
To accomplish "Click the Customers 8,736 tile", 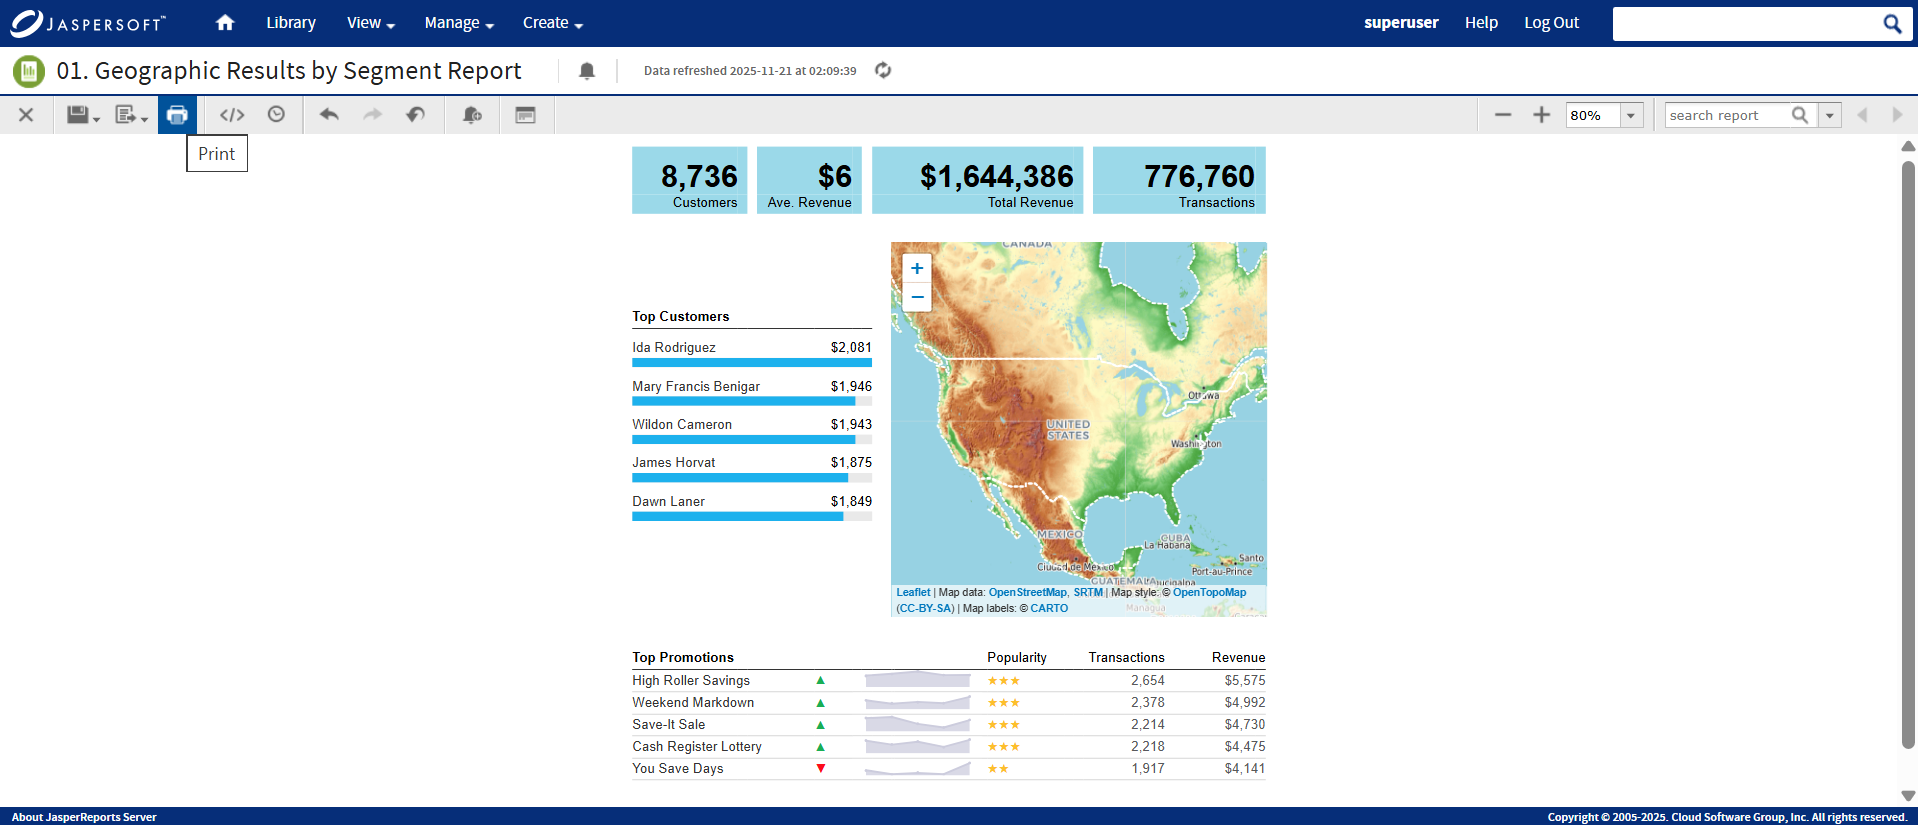I will coord(689,180).
